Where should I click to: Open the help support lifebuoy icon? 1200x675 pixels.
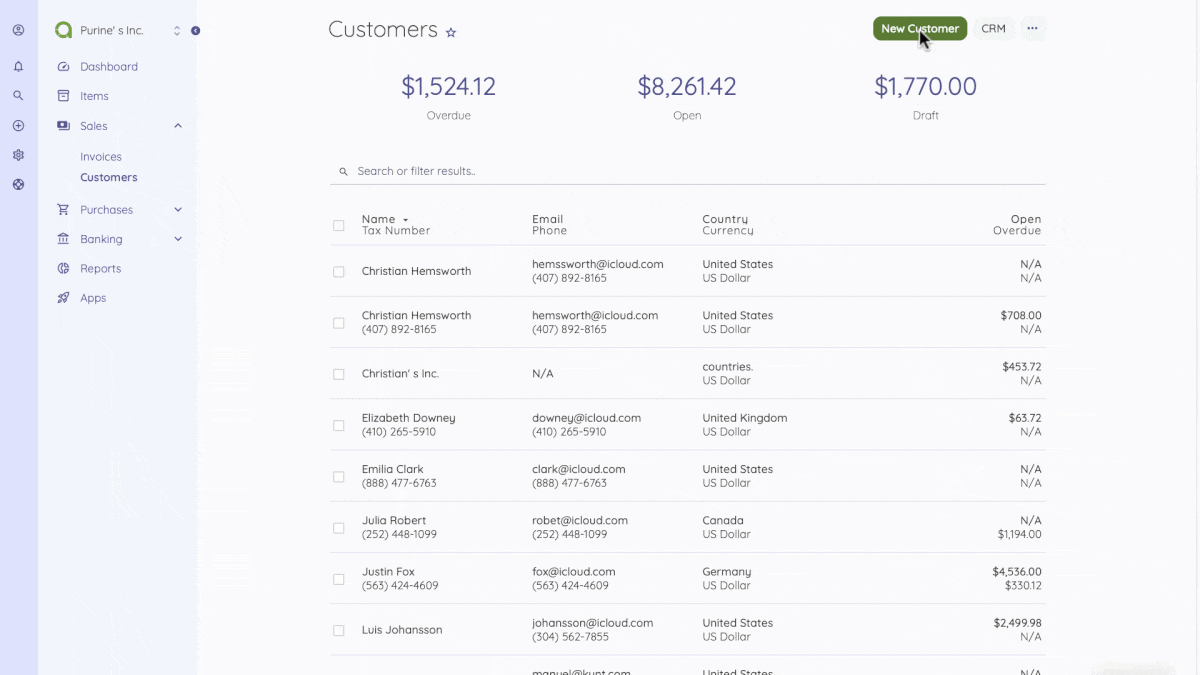pos(18,184)
